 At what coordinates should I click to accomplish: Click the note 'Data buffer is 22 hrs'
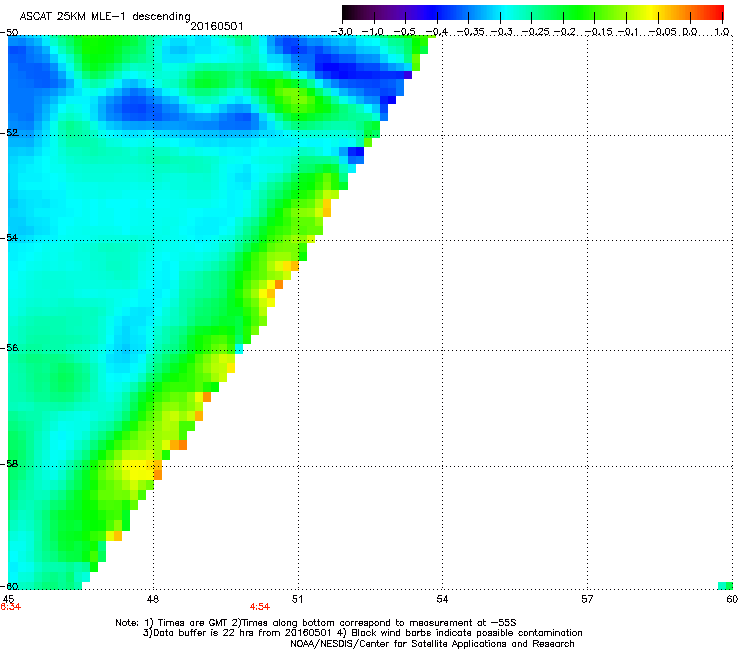[212, 633]
